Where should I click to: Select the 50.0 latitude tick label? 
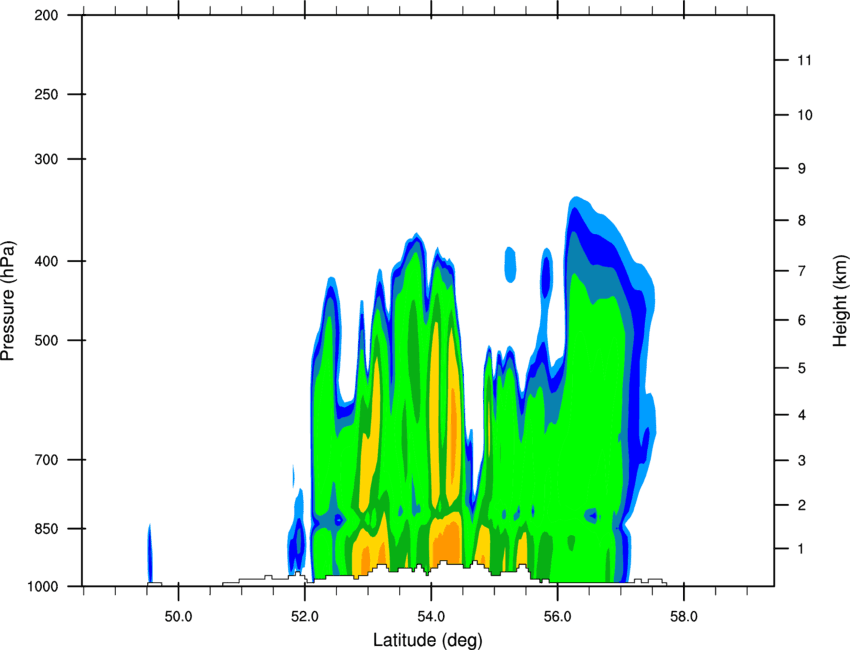coord(178,617)
